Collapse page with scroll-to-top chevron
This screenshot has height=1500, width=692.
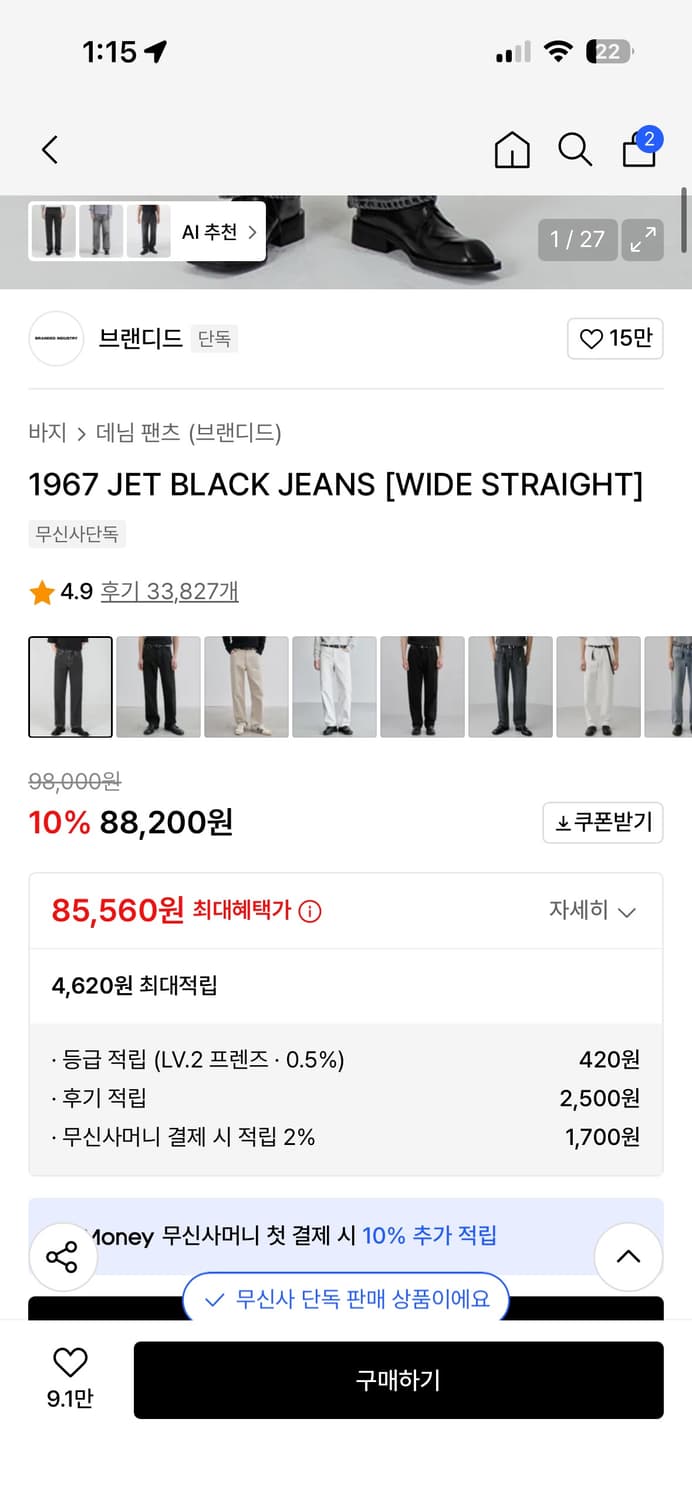(629, 1257)
